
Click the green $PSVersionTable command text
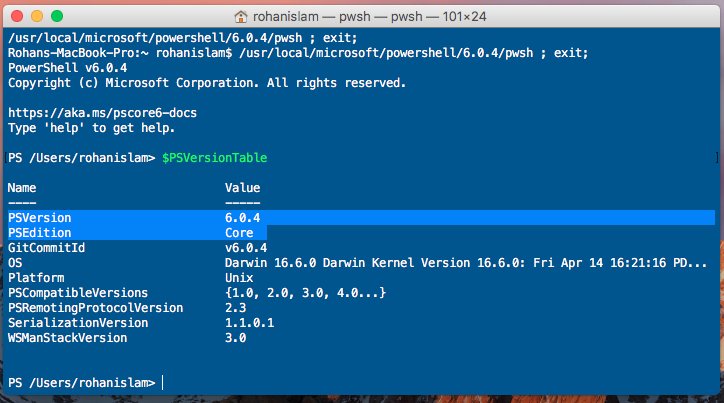click(x=215, y=158)
